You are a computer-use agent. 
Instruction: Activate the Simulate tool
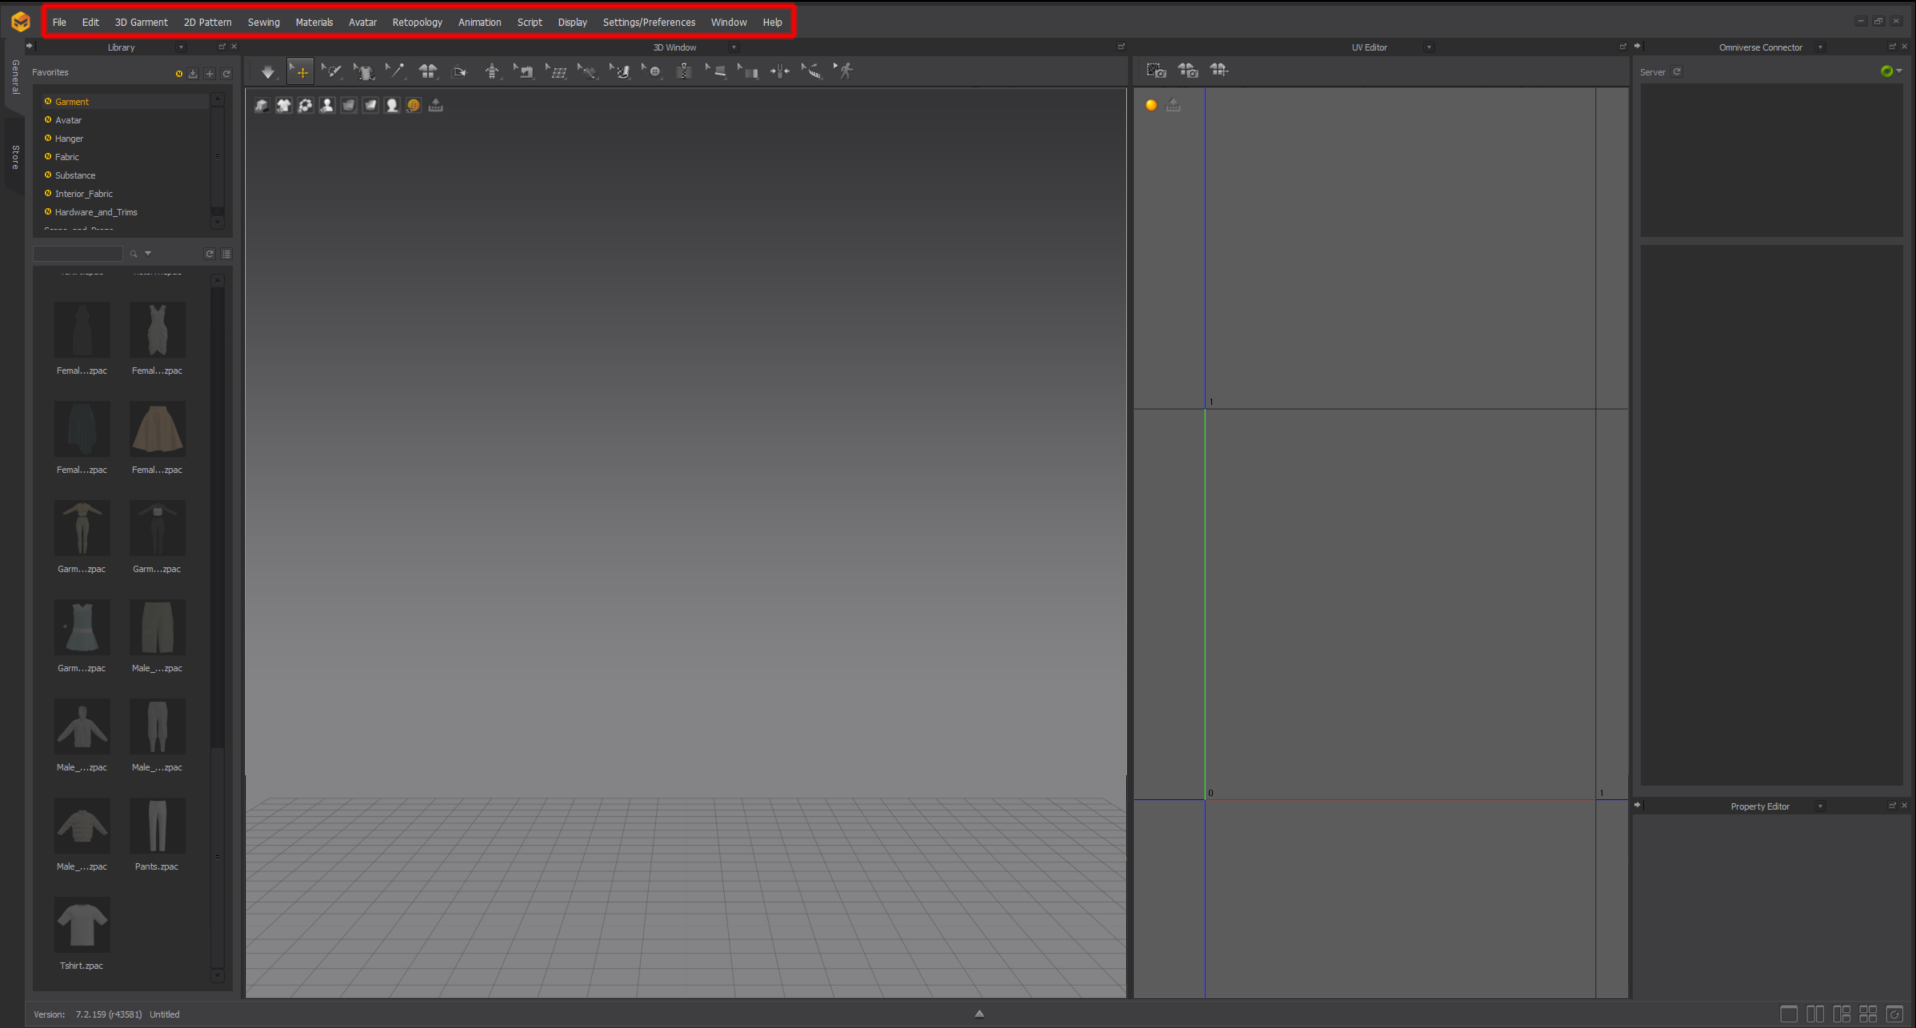point(267,71)
